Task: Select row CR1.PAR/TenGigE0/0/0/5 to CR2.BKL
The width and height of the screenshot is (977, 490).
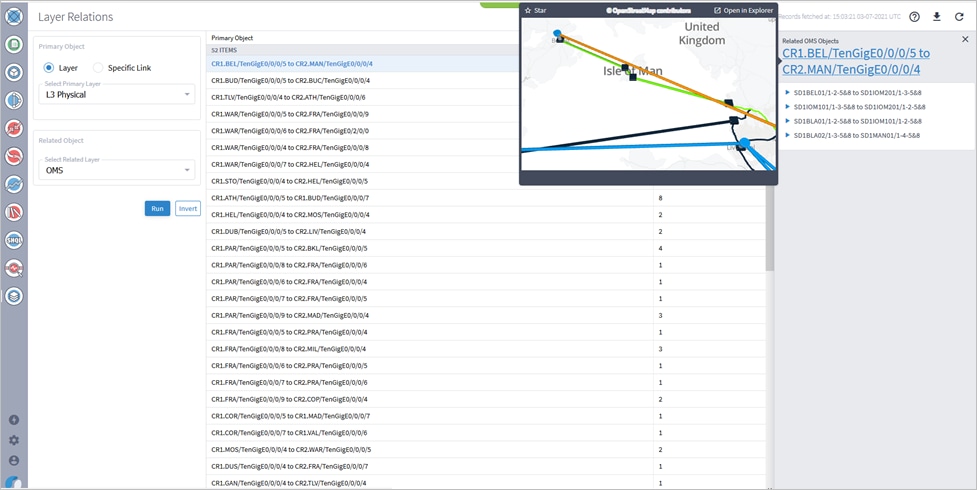Action: click(486, 248)
